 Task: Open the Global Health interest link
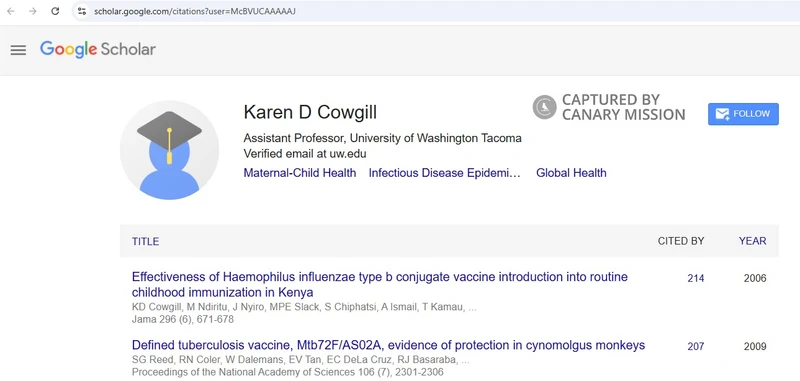571,173
